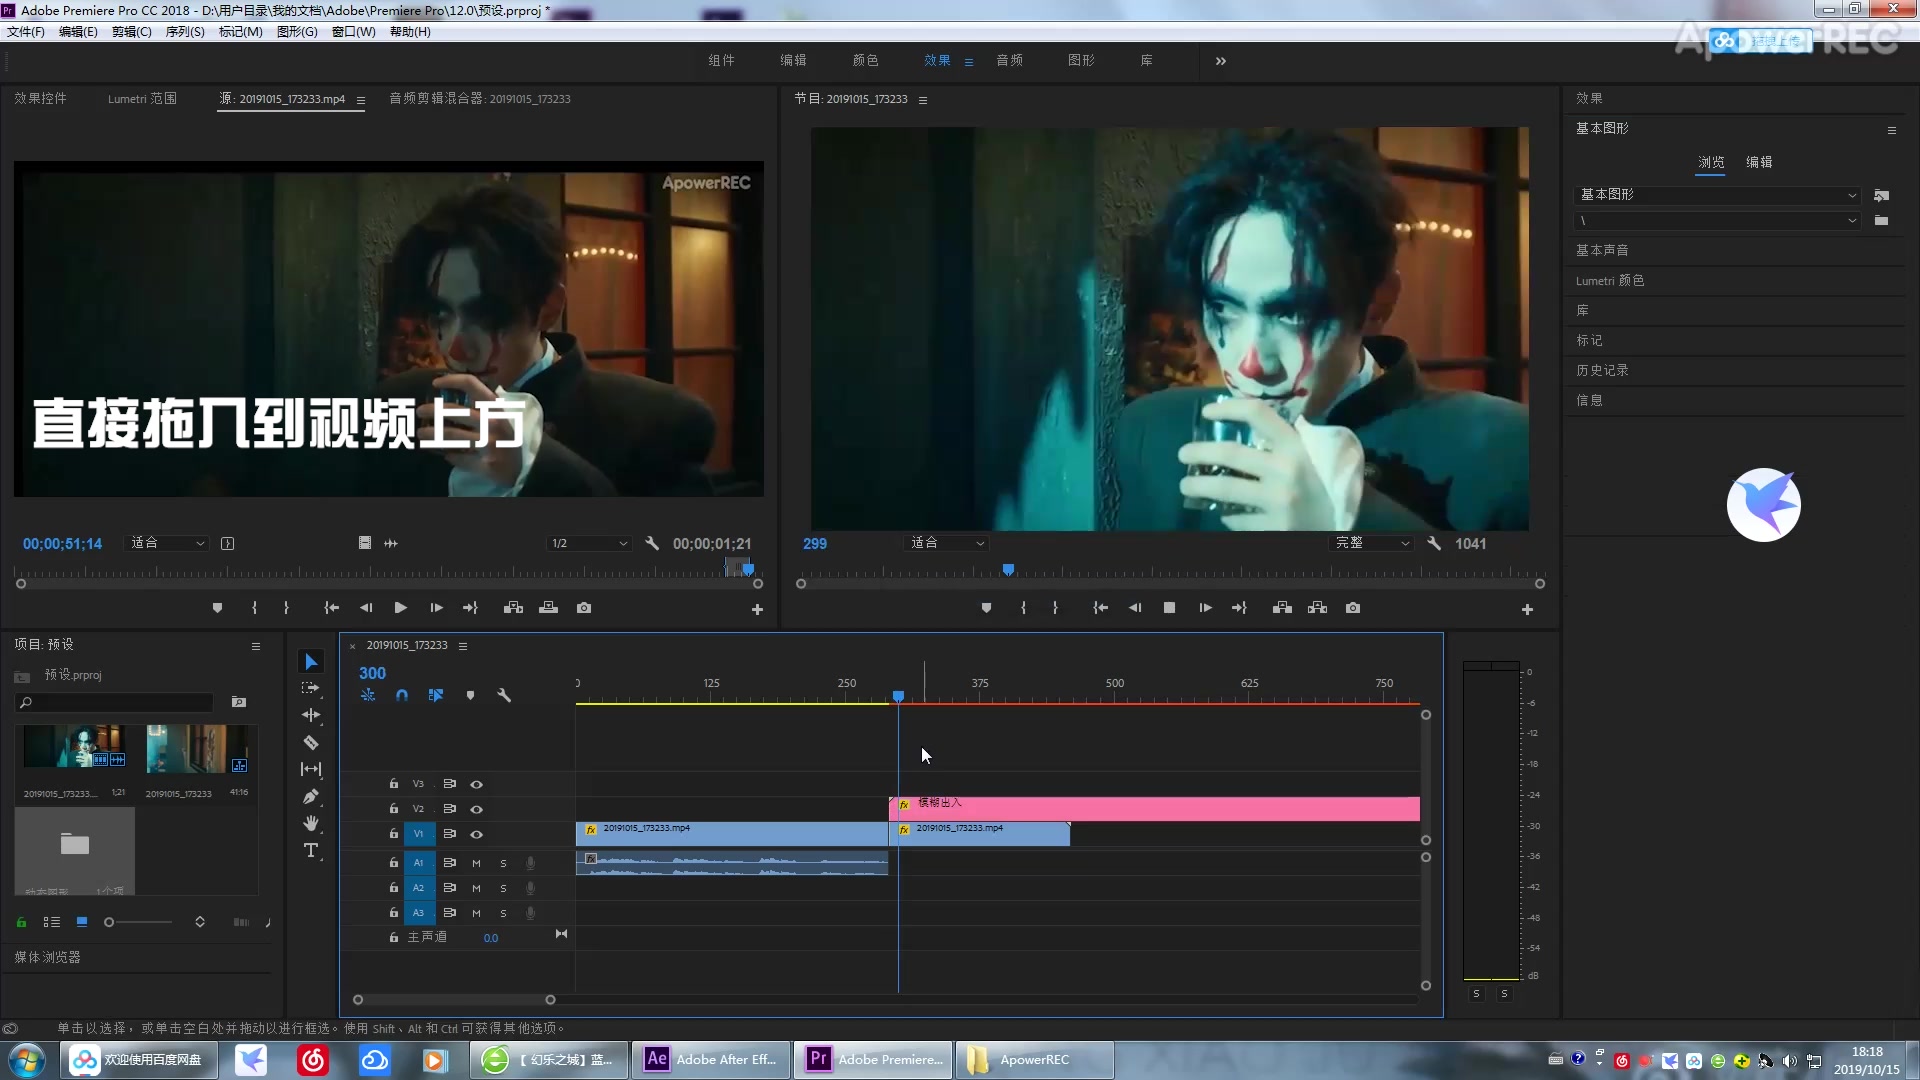Open timeline display settings wrench
The height and width of the screenshot is (1080, 1920).
(x=504, y=695)
